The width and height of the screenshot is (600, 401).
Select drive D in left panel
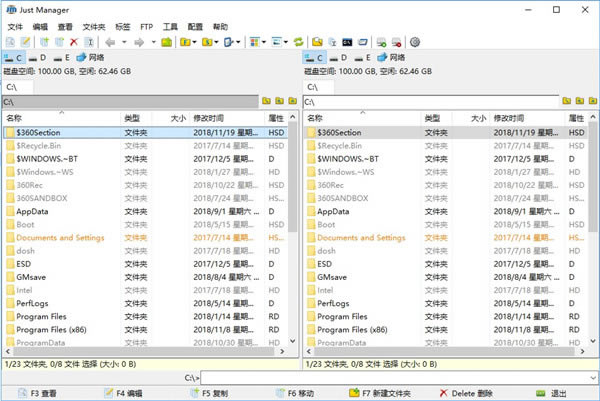(x=38, y=58)
